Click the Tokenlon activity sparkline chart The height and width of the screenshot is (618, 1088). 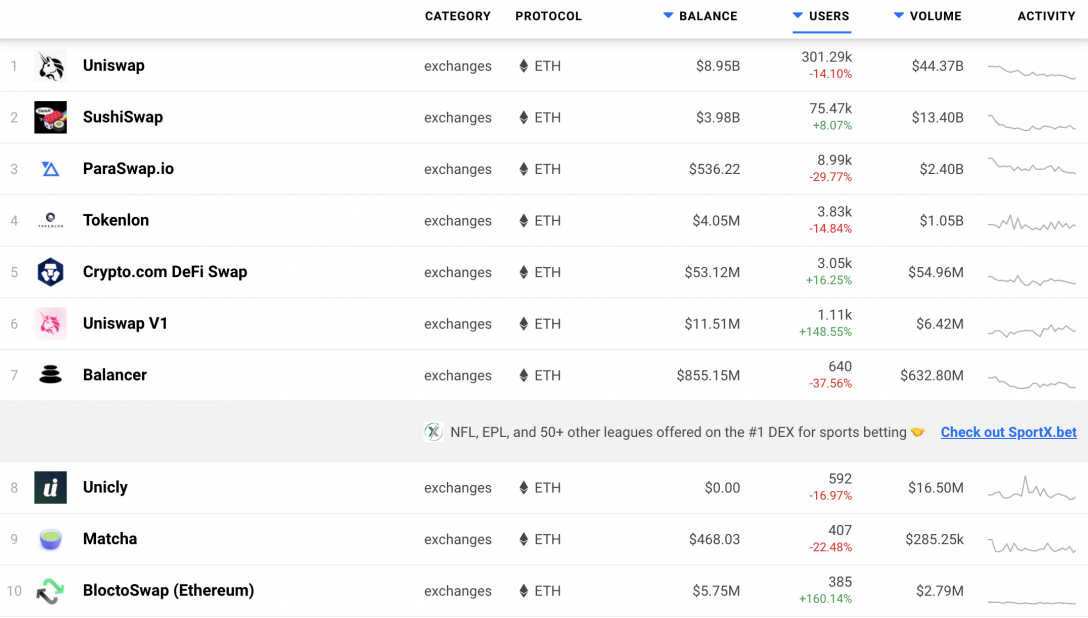[1032, 223]
